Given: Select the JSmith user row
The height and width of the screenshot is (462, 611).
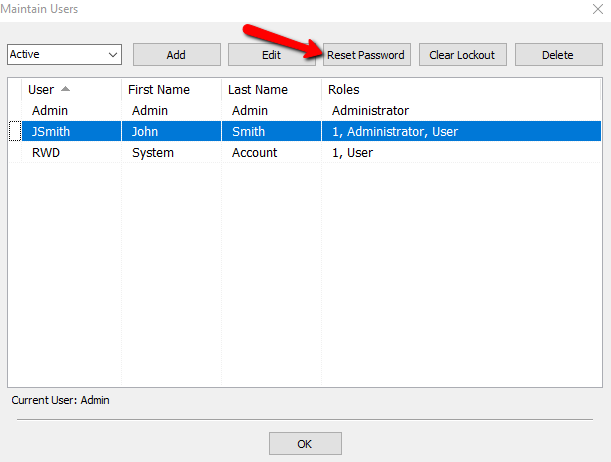Looking at the screenshot, I should pyautogui.click(x=305, y=131).
